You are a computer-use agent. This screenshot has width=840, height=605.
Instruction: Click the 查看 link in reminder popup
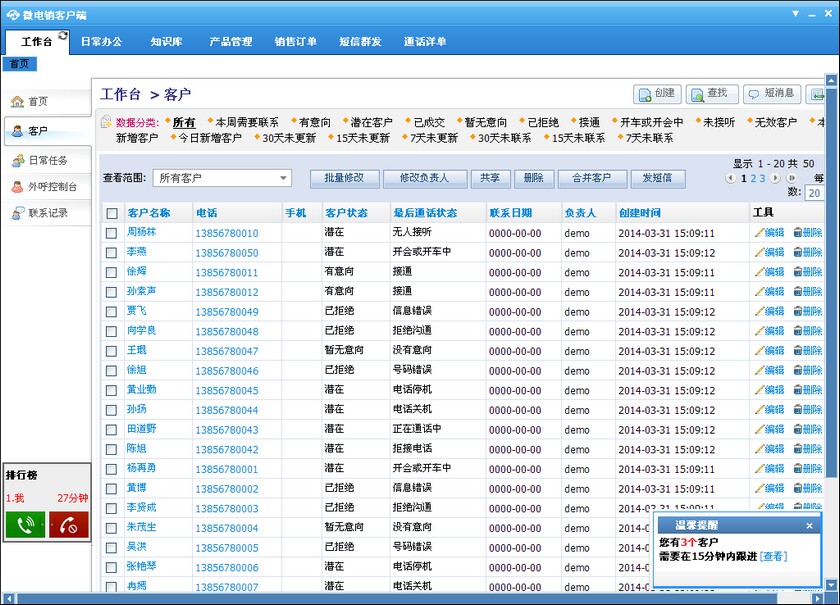tap(773, 556)
